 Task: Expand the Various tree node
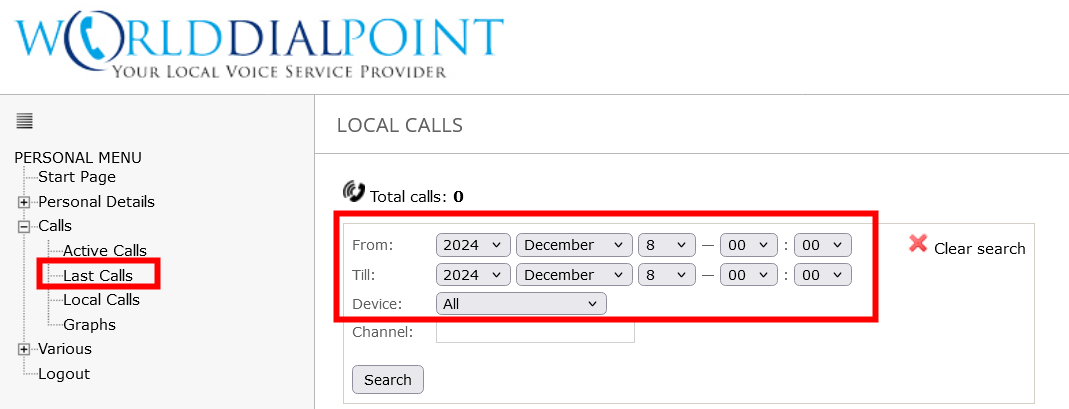pos(24,349)
